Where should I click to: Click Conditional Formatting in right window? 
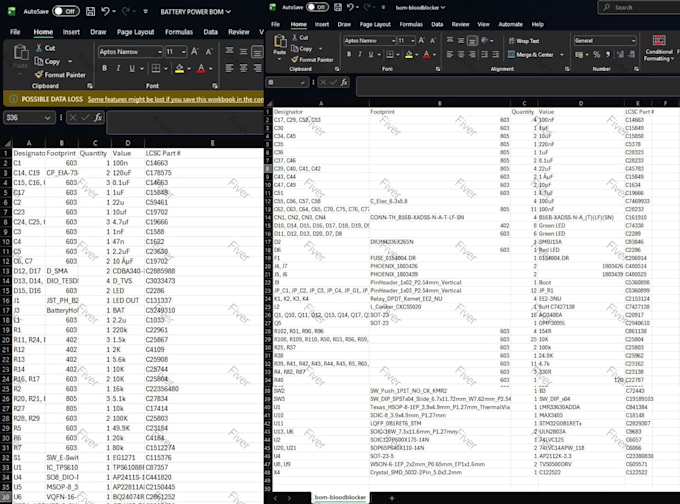[659, 49]
